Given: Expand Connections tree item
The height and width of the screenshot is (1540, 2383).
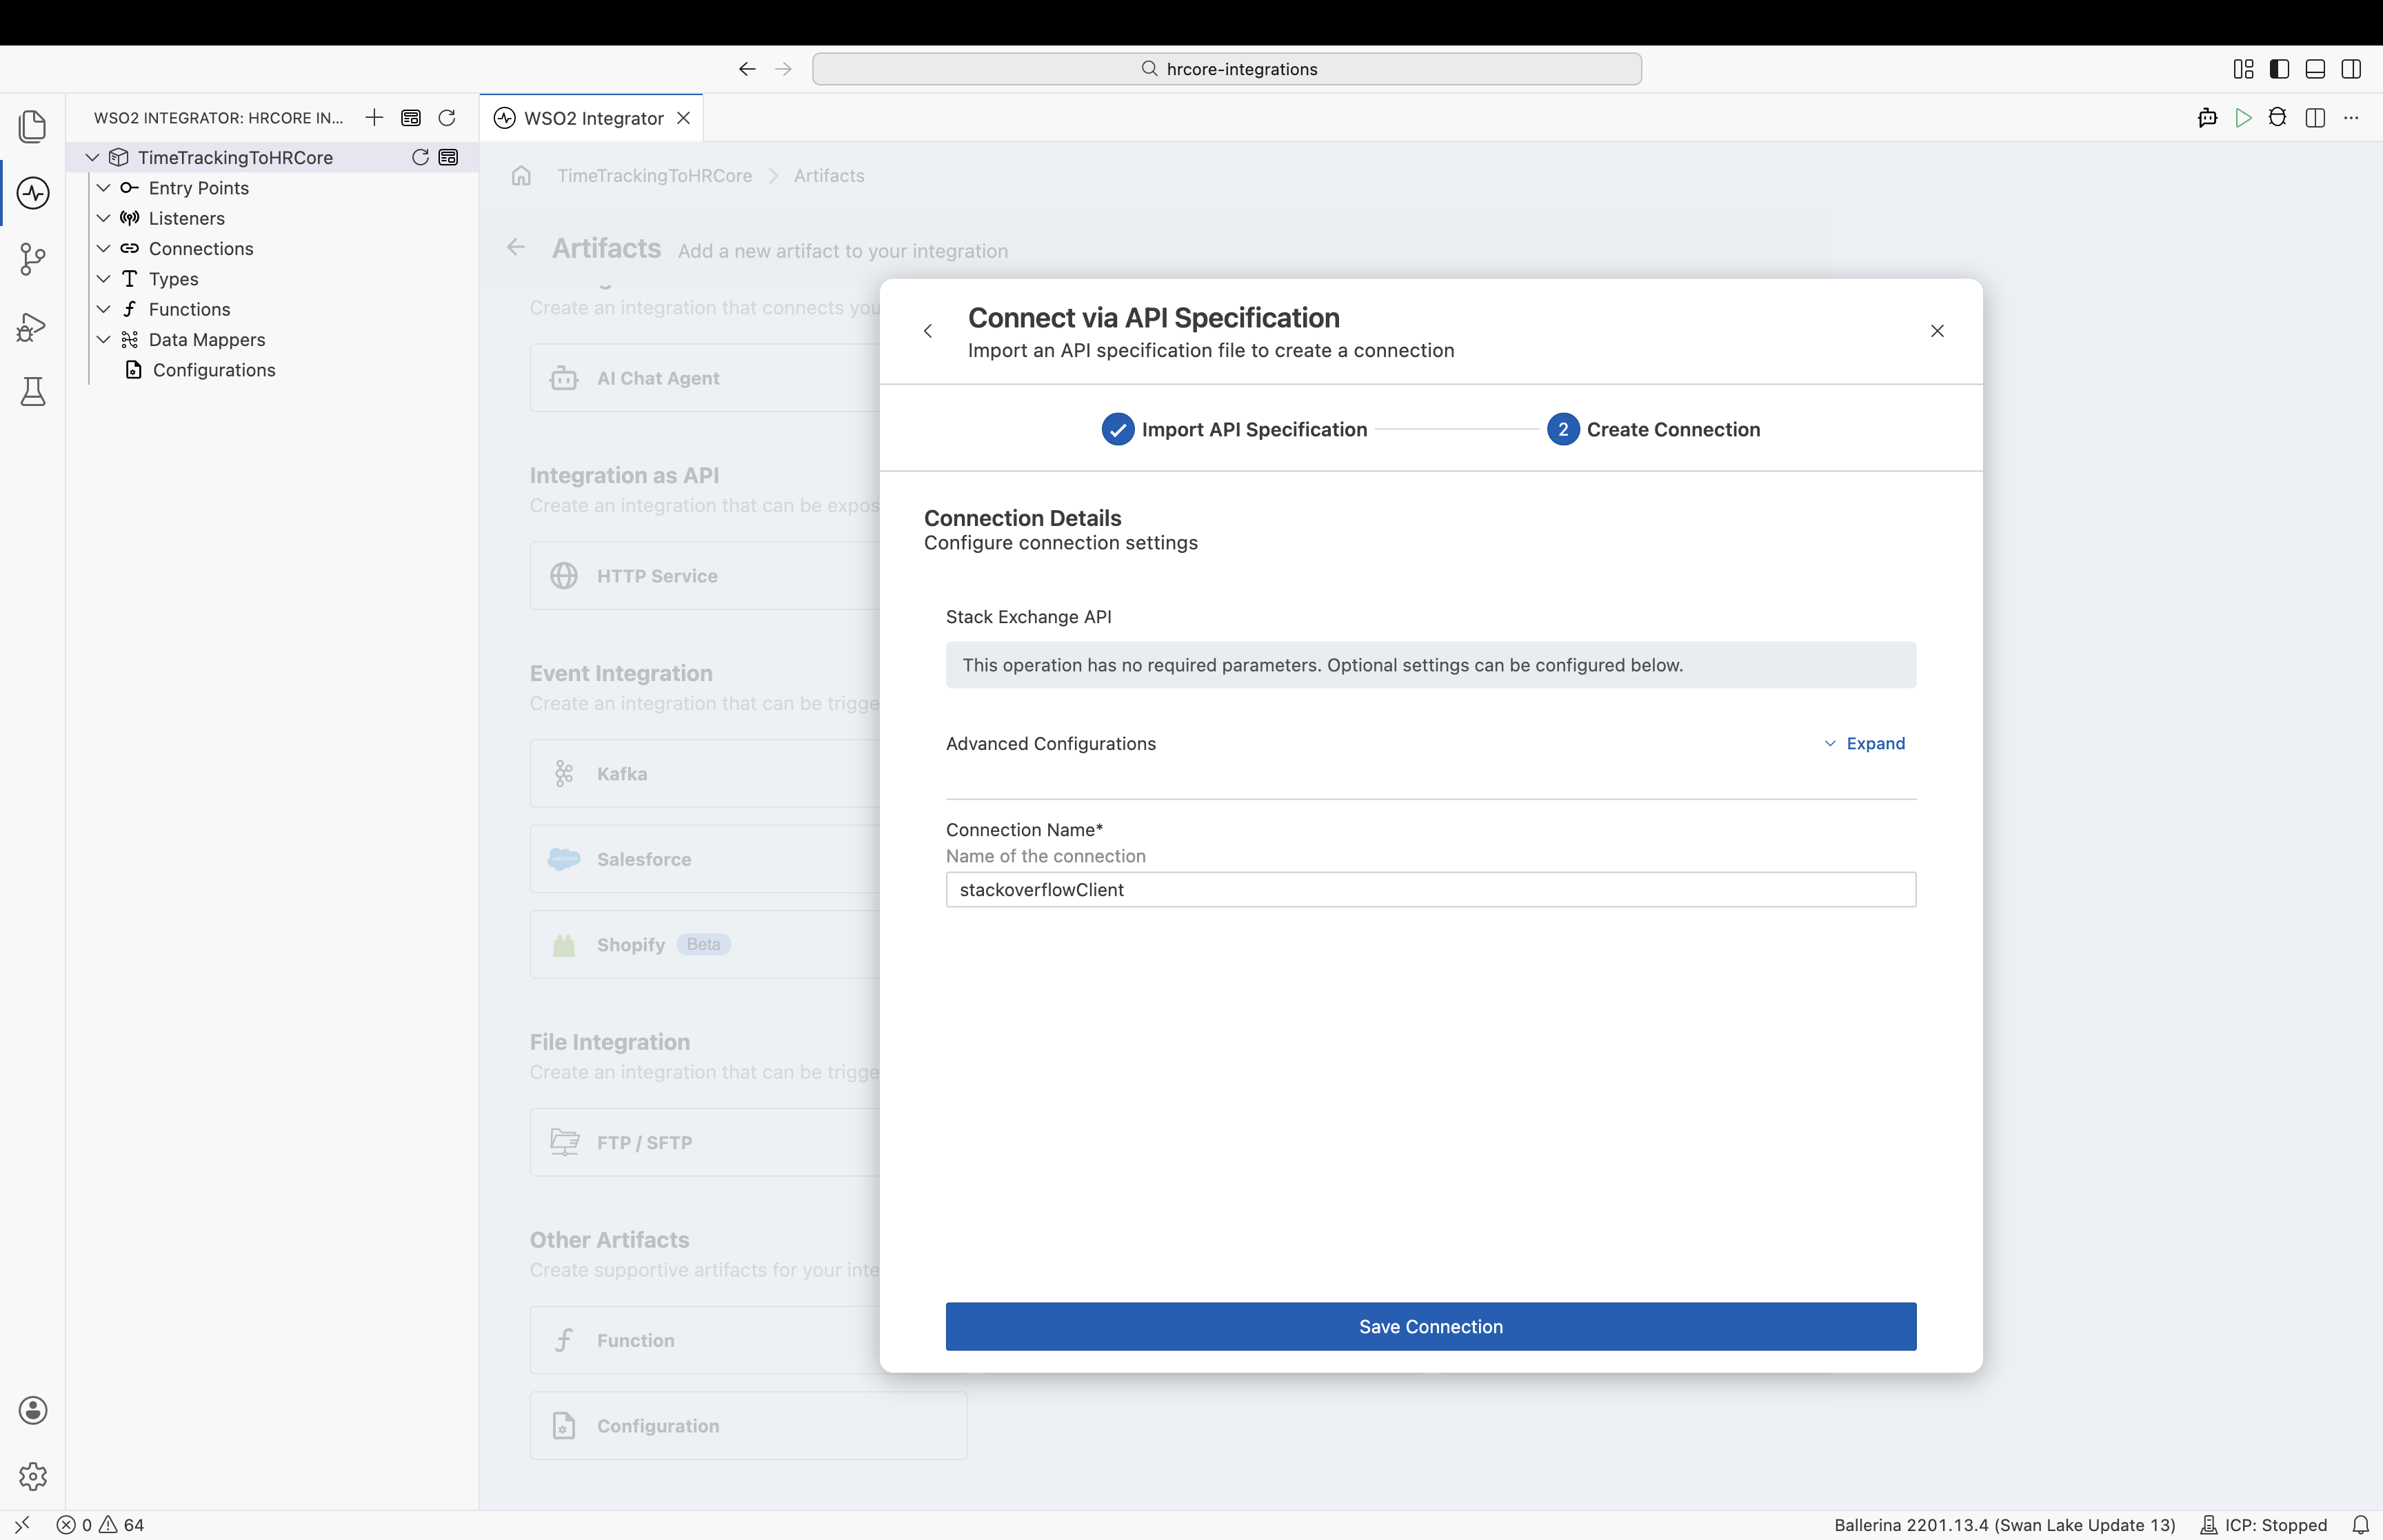Looking at the screenshot, I should [103, 248].
